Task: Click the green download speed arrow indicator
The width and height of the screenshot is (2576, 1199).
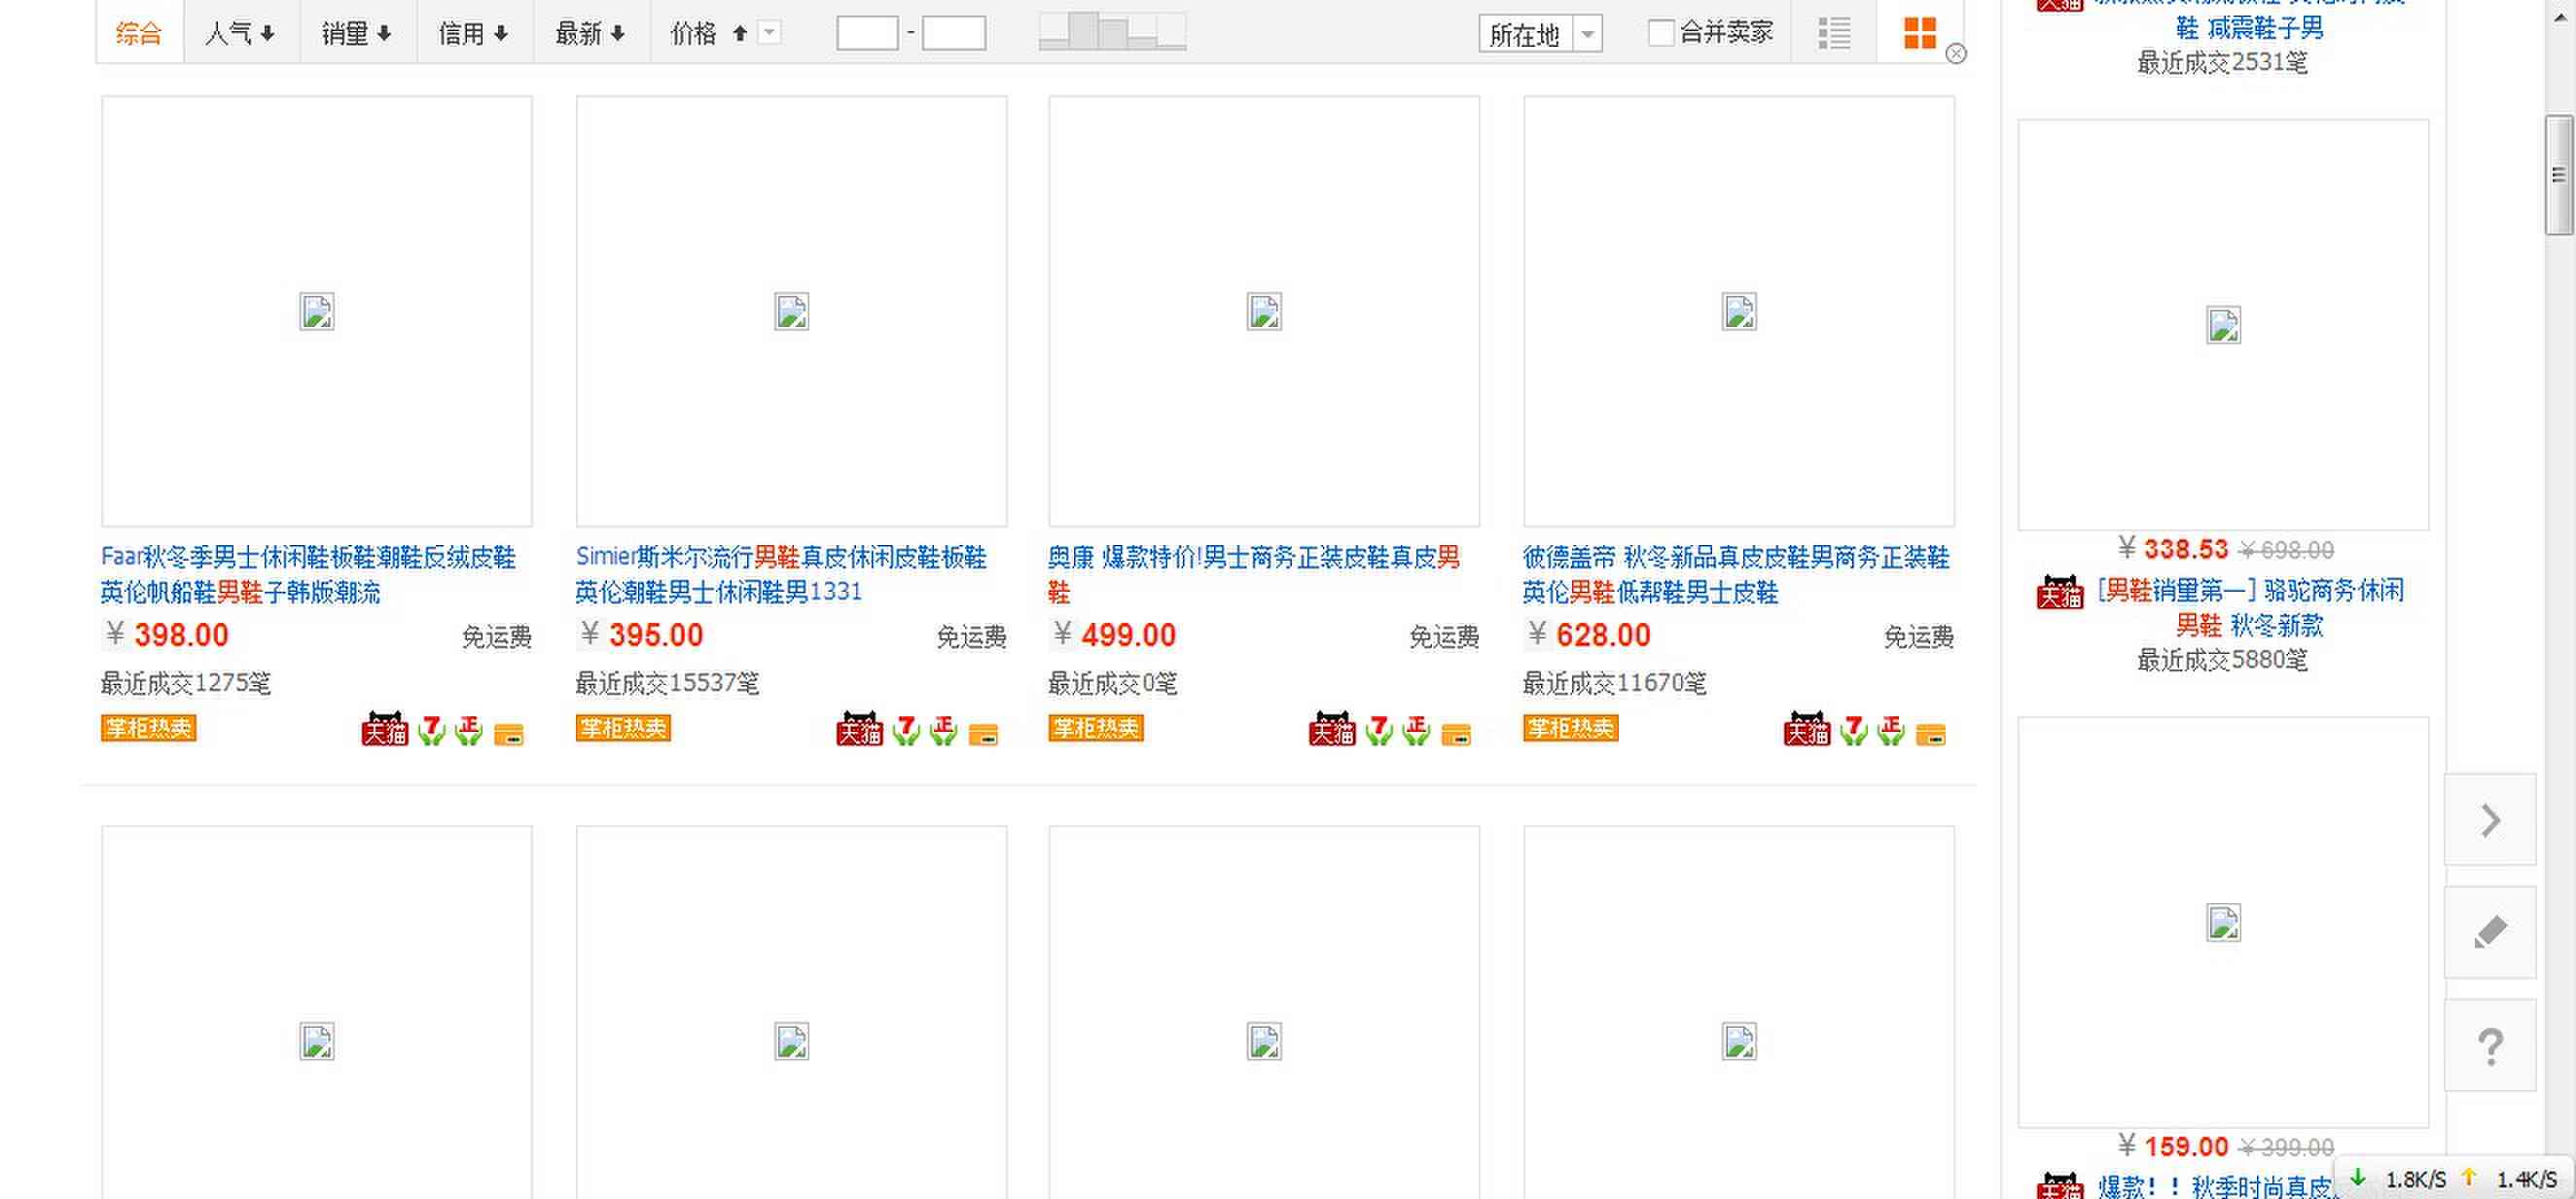Action: coord(2358,1177)
